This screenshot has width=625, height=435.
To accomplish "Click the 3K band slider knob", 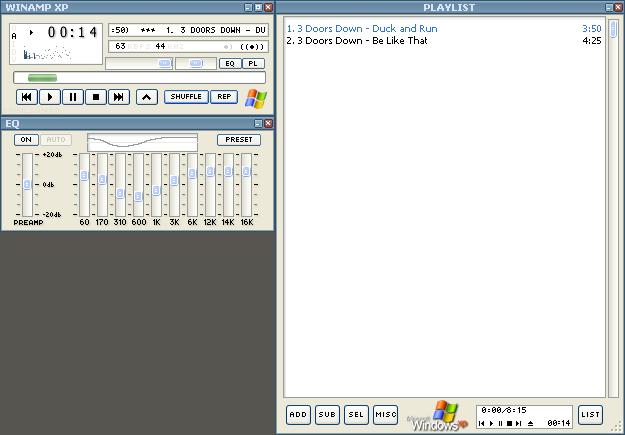I will point(174,181).
